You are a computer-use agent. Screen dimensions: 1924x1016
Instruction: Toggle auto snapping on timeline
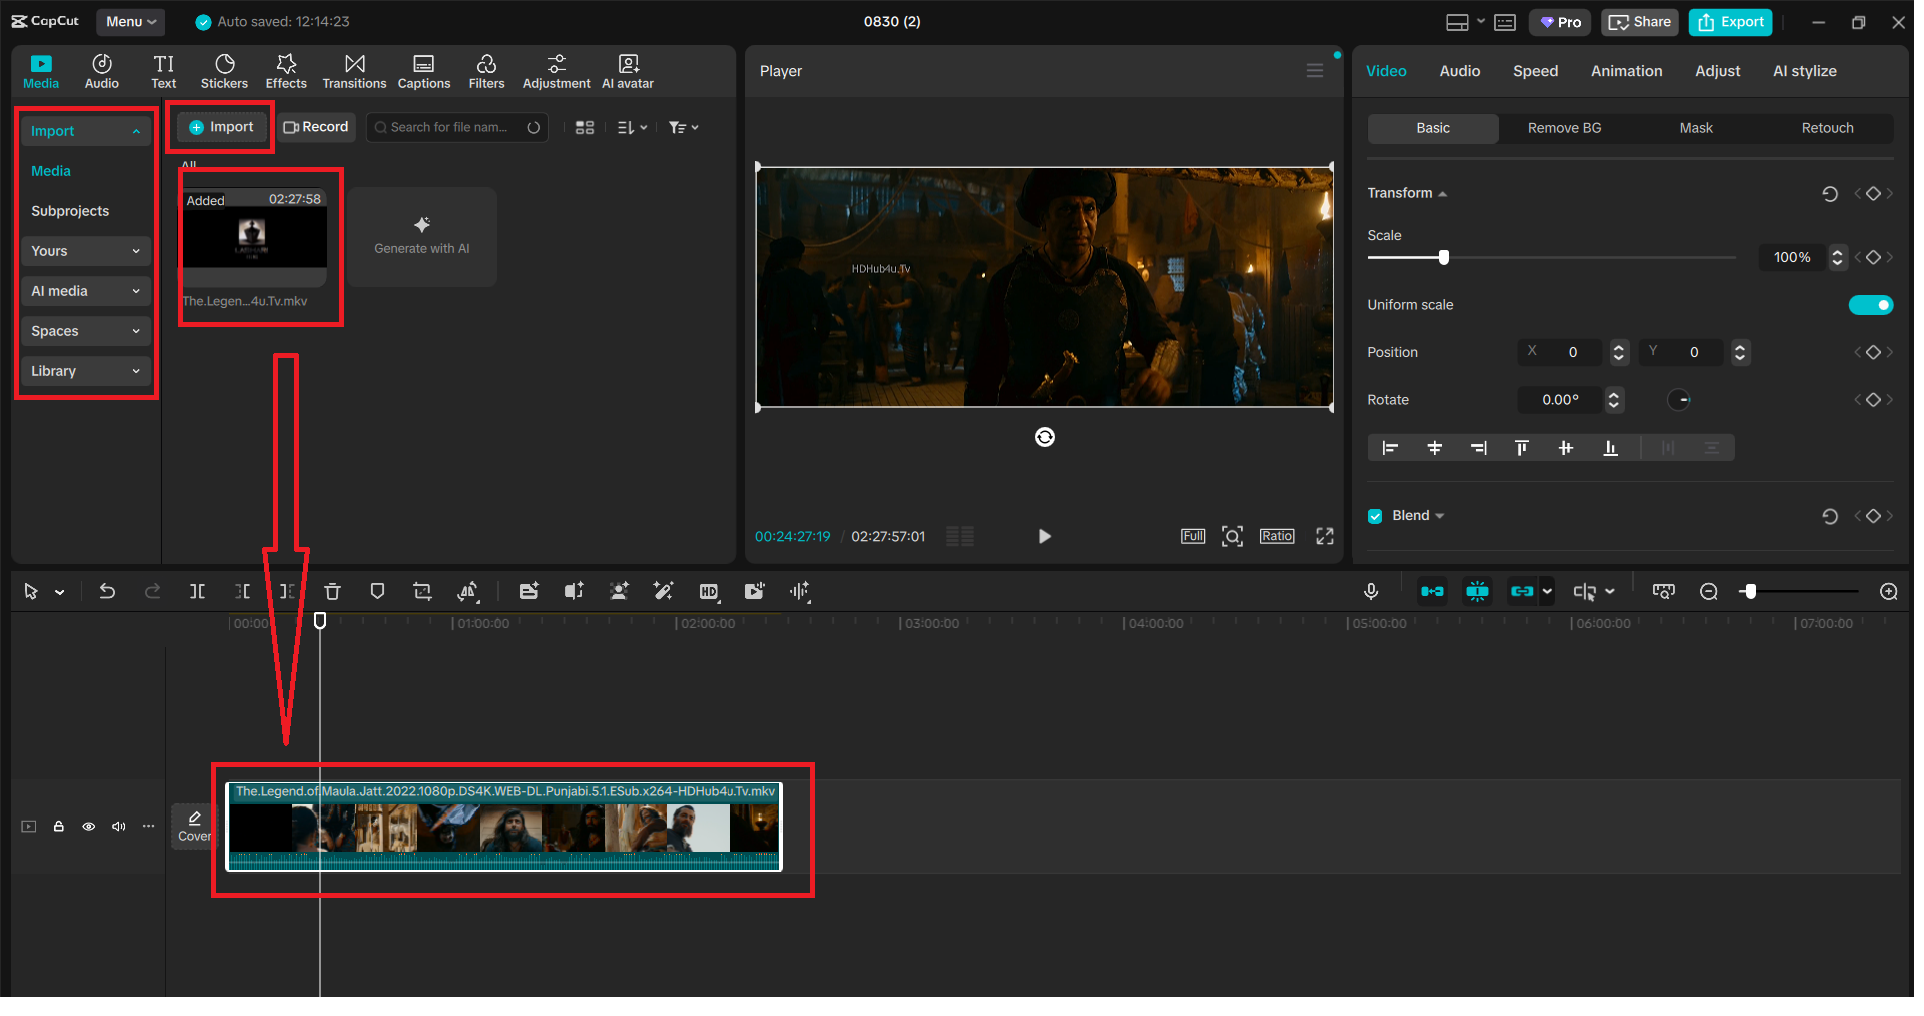pyautogui.click(x=1477, y=592)
